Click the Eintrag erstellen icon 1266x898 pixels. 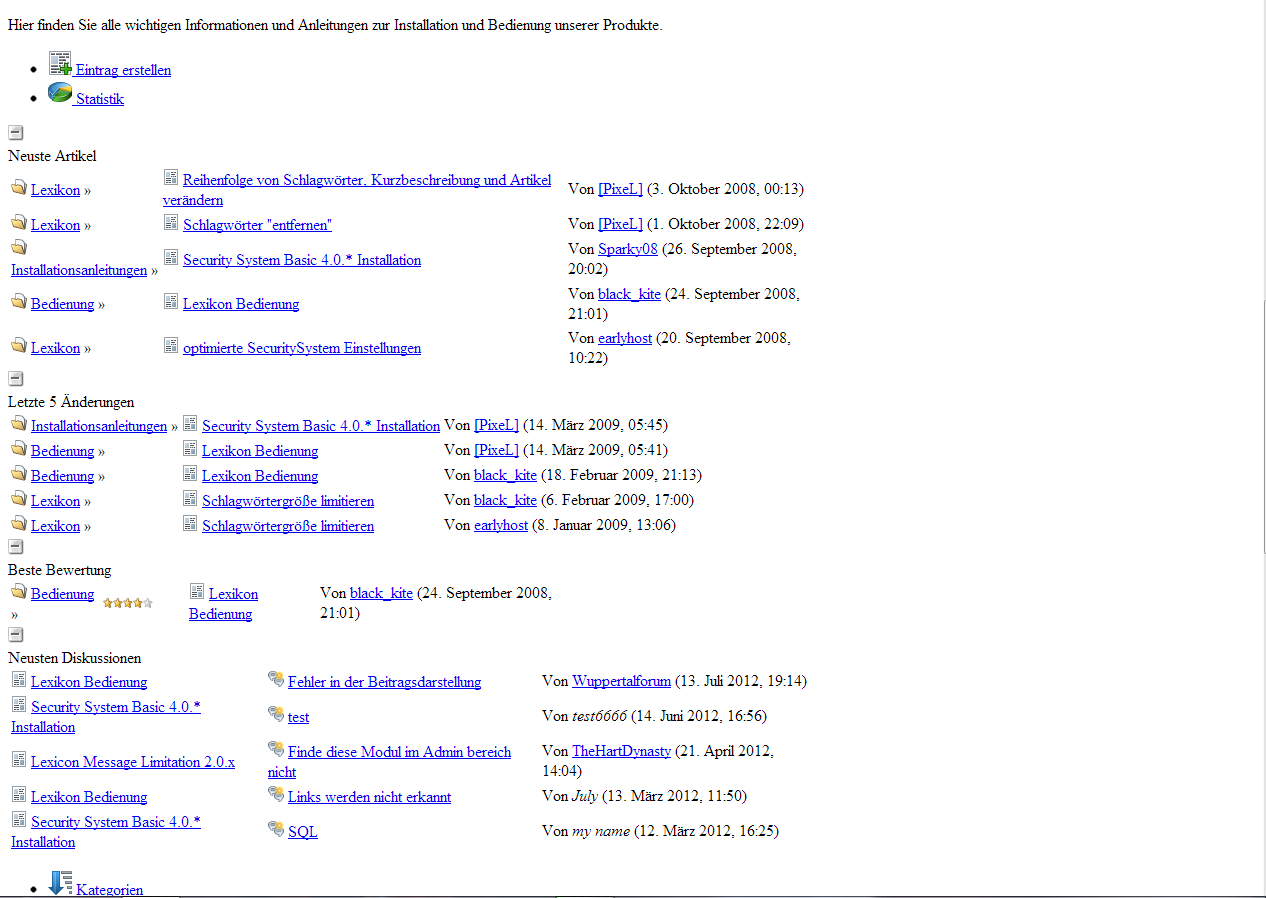point(60,63)
